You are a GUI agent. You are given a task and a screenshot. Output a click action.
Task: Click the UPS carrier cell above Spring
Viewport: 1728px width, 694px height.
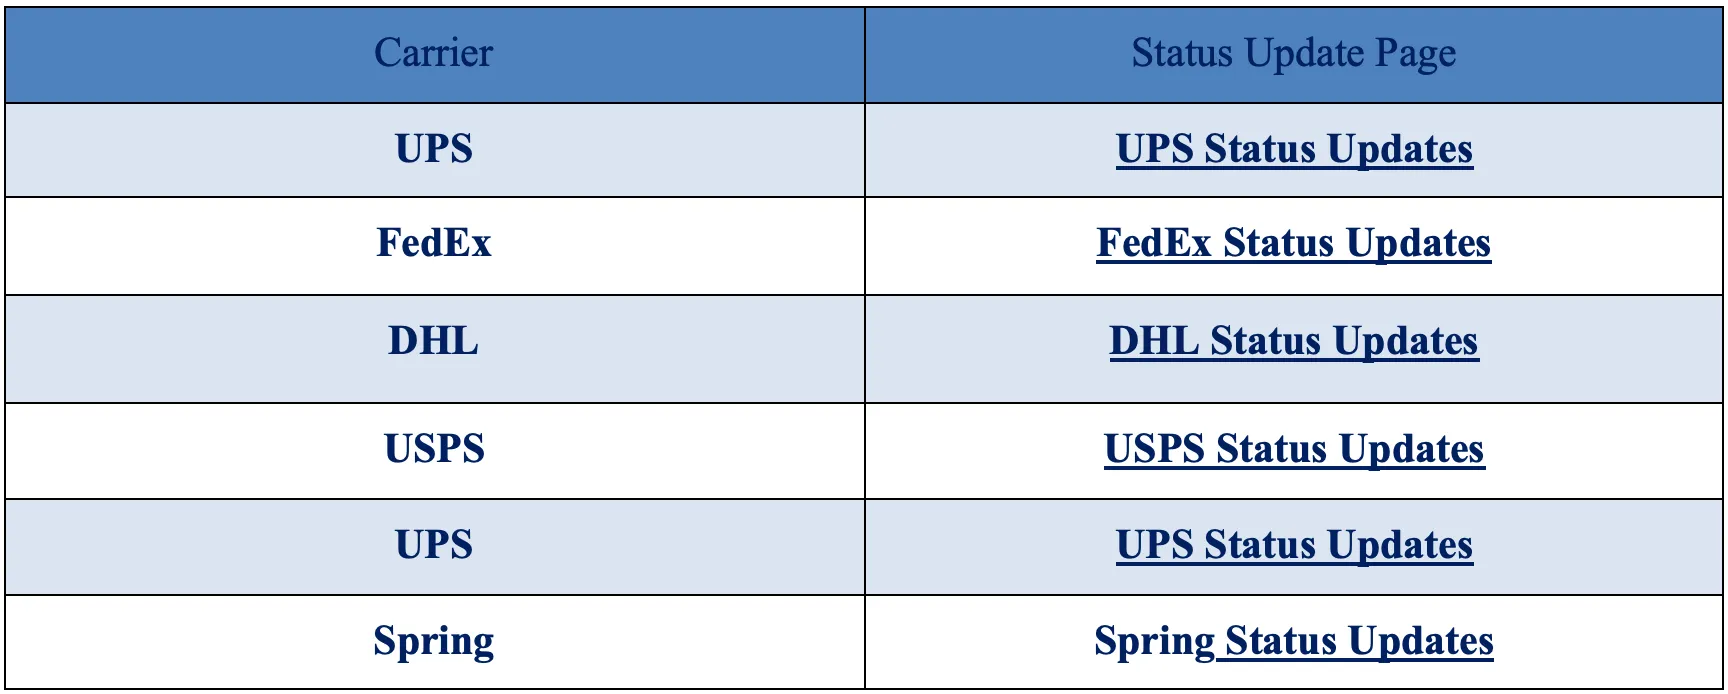[x=434, y=547]
